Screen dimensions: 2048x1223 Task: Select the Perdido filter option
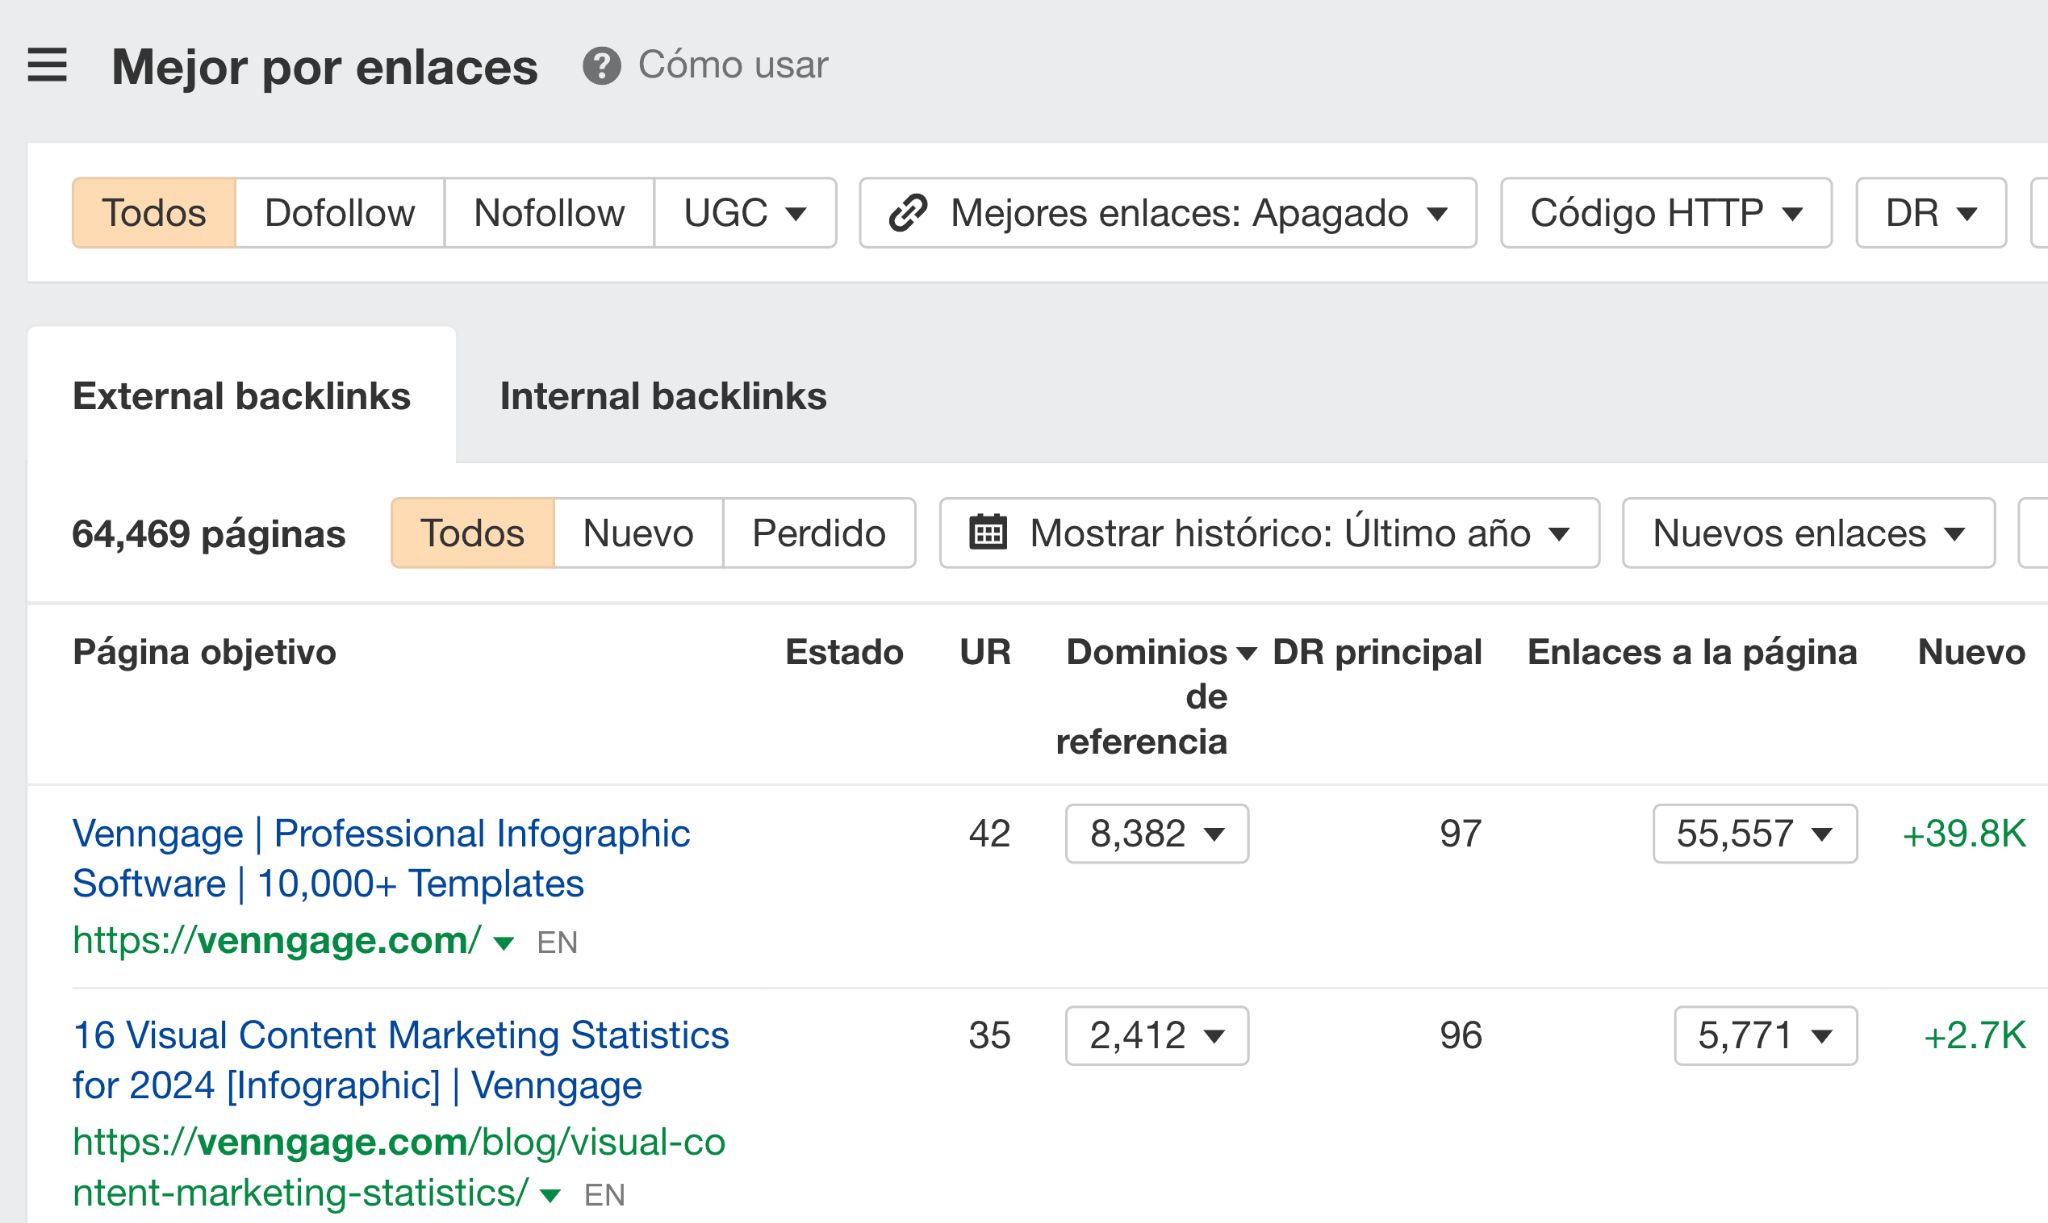pos(818,533)
